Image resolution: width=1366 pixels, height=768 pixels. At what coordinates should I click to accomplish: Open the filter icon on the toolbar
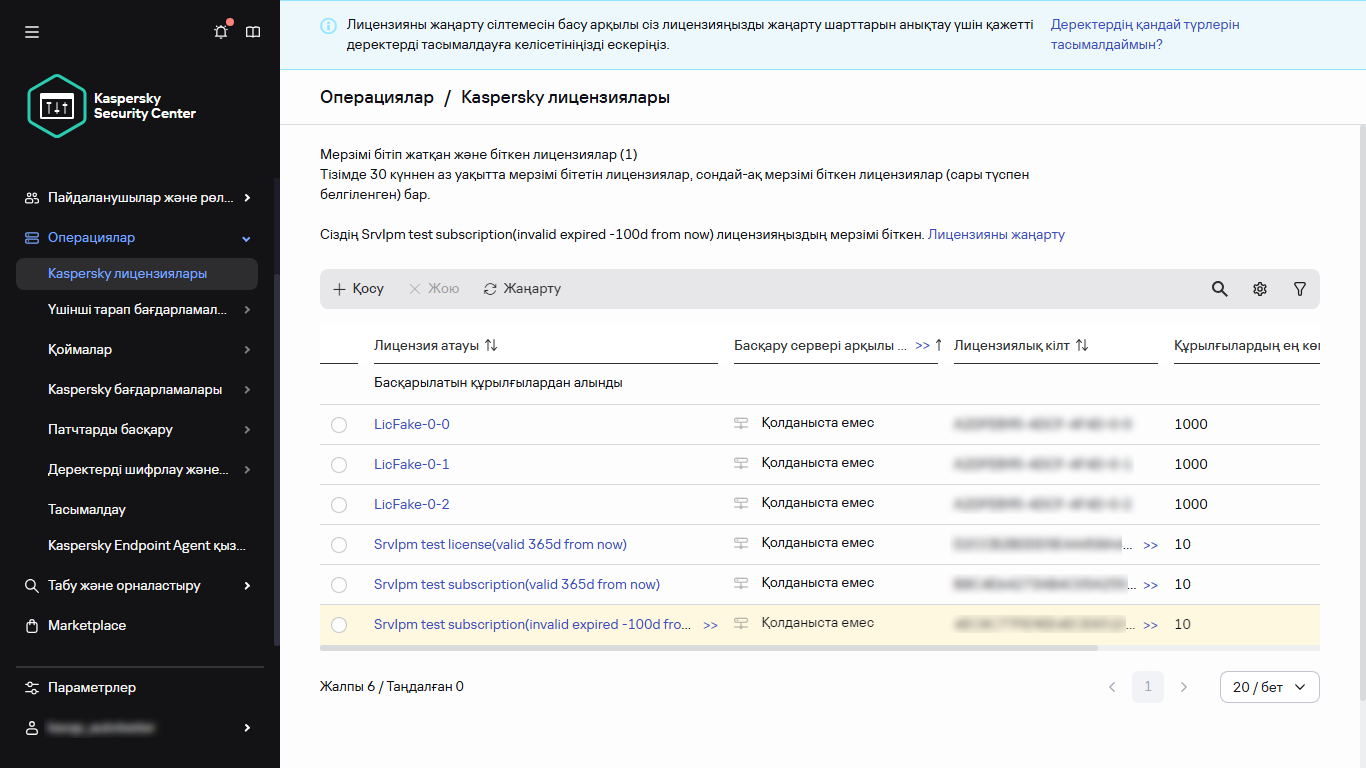pos(1299,288)
